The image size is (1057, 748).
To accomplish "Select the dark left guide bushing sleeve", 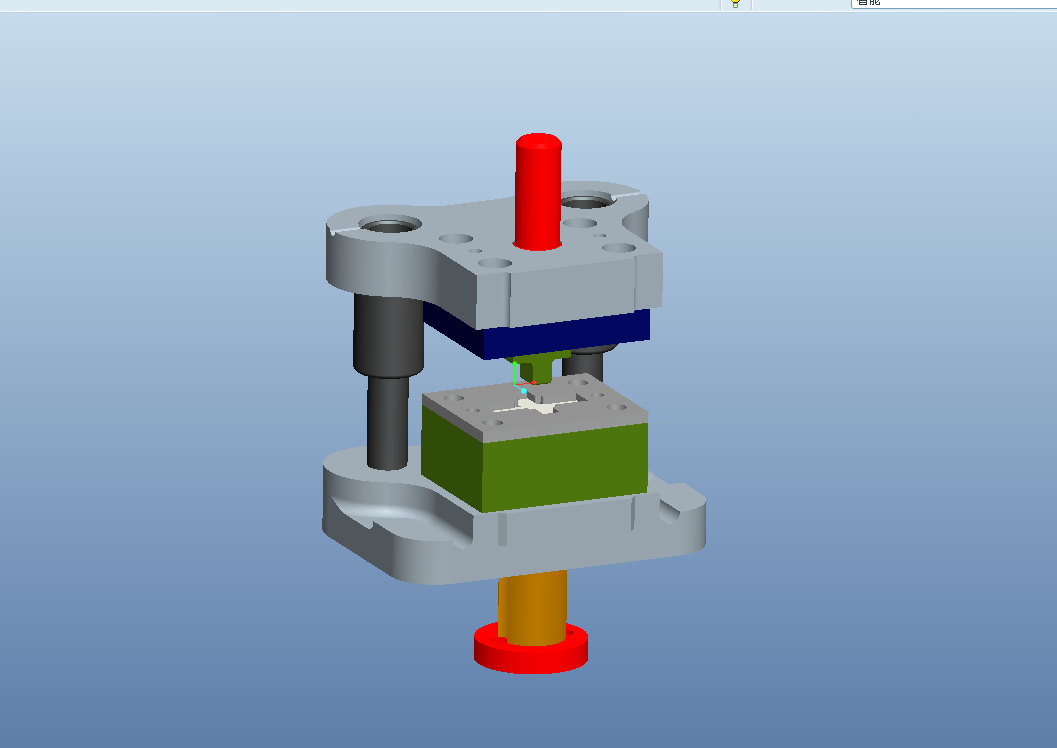I will click(388, 334).
